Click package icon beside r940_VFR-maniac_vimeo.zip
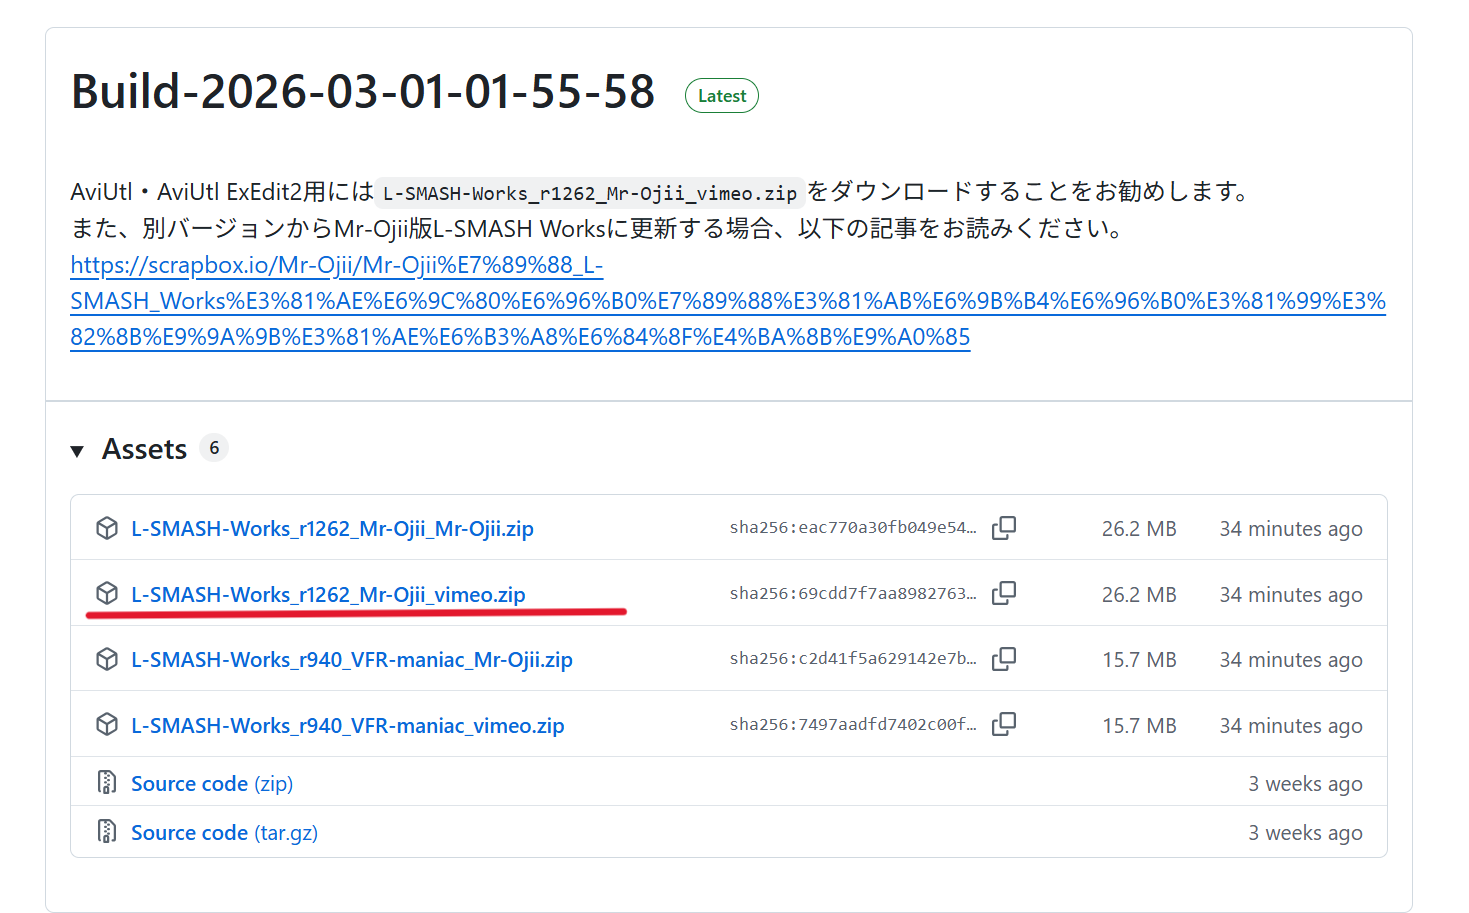The image size is (1469, 913). pos(107,725)
